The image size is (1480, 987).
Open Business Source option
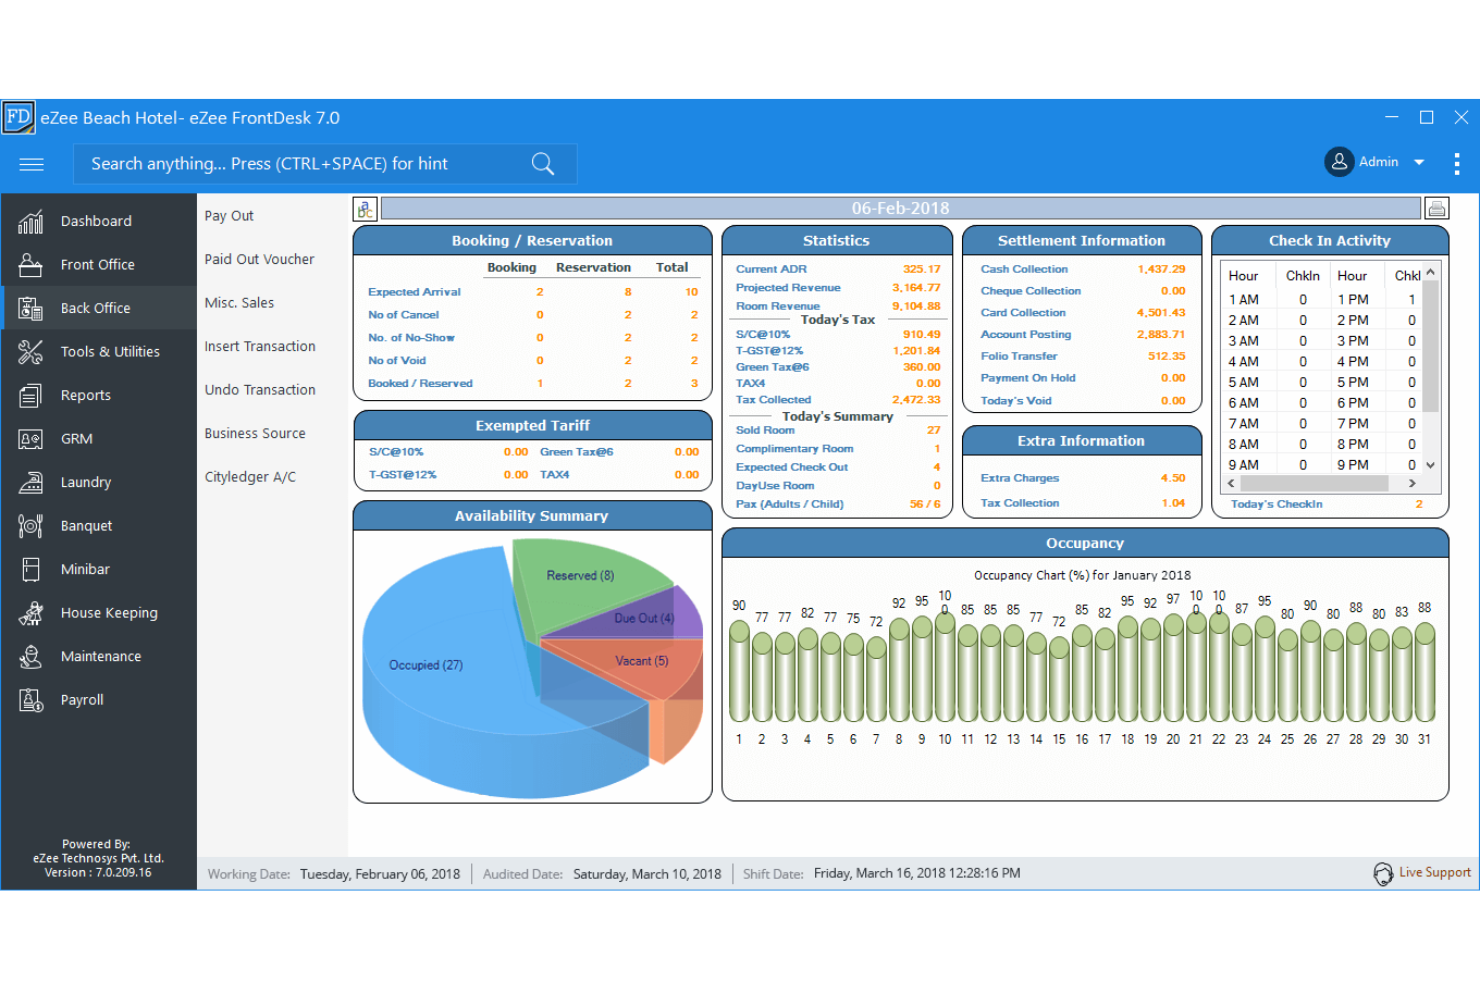[255, 433]
